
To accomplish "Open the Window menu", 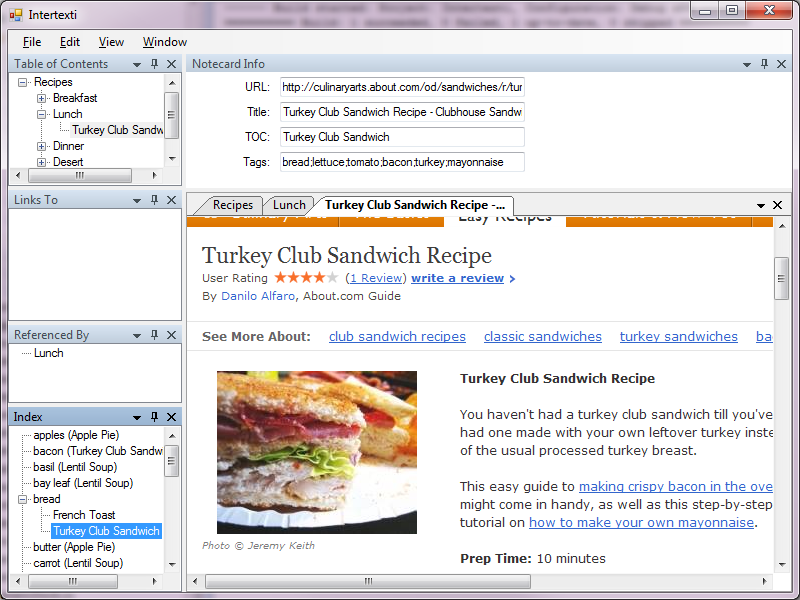I will coord(164,42).
